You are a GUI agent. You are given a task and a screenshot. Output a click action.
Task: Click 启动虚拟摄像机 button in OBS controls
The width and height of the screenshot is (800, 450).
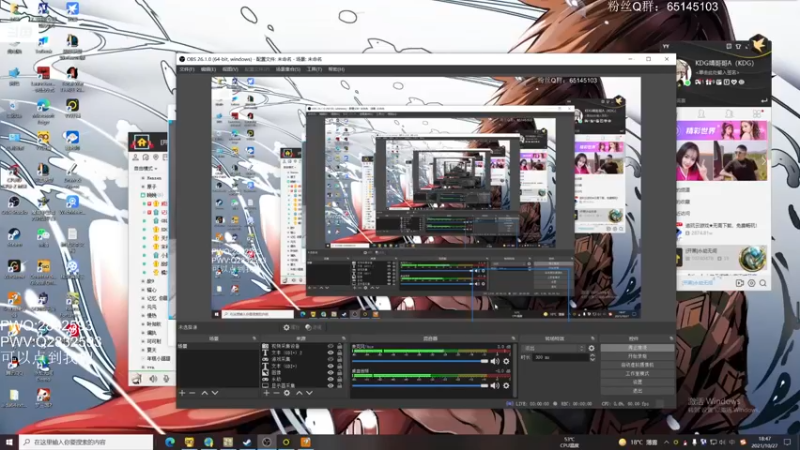click(x=637, y=365)
